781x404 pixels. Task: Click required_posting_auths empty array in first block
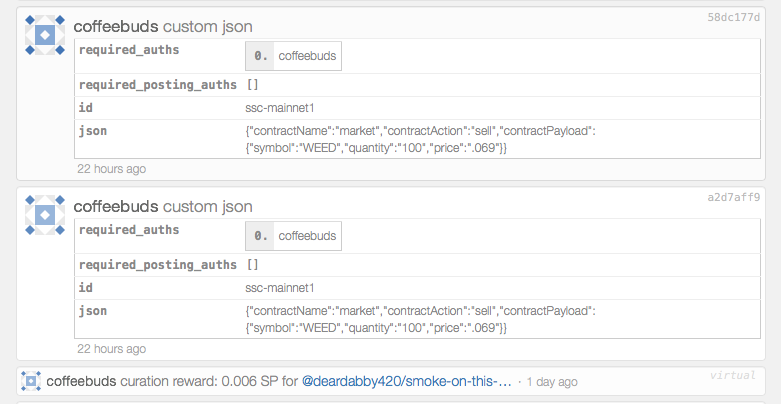pos(253,85)
